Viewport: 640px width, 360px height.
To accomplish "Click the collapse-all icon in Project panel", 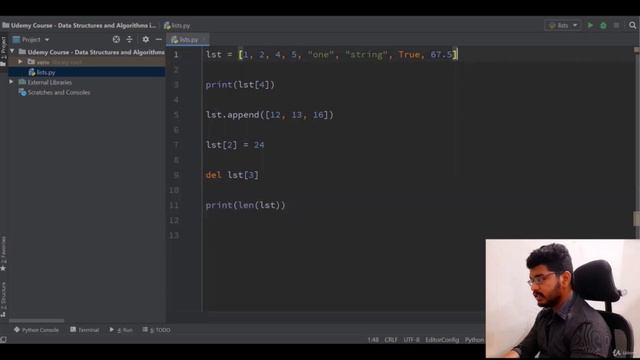I will (x=129, y=39).
